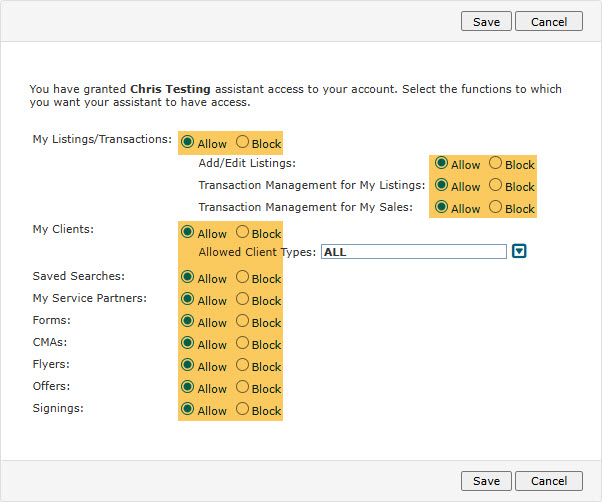Select Block for Flyers

tap(242, 366)
